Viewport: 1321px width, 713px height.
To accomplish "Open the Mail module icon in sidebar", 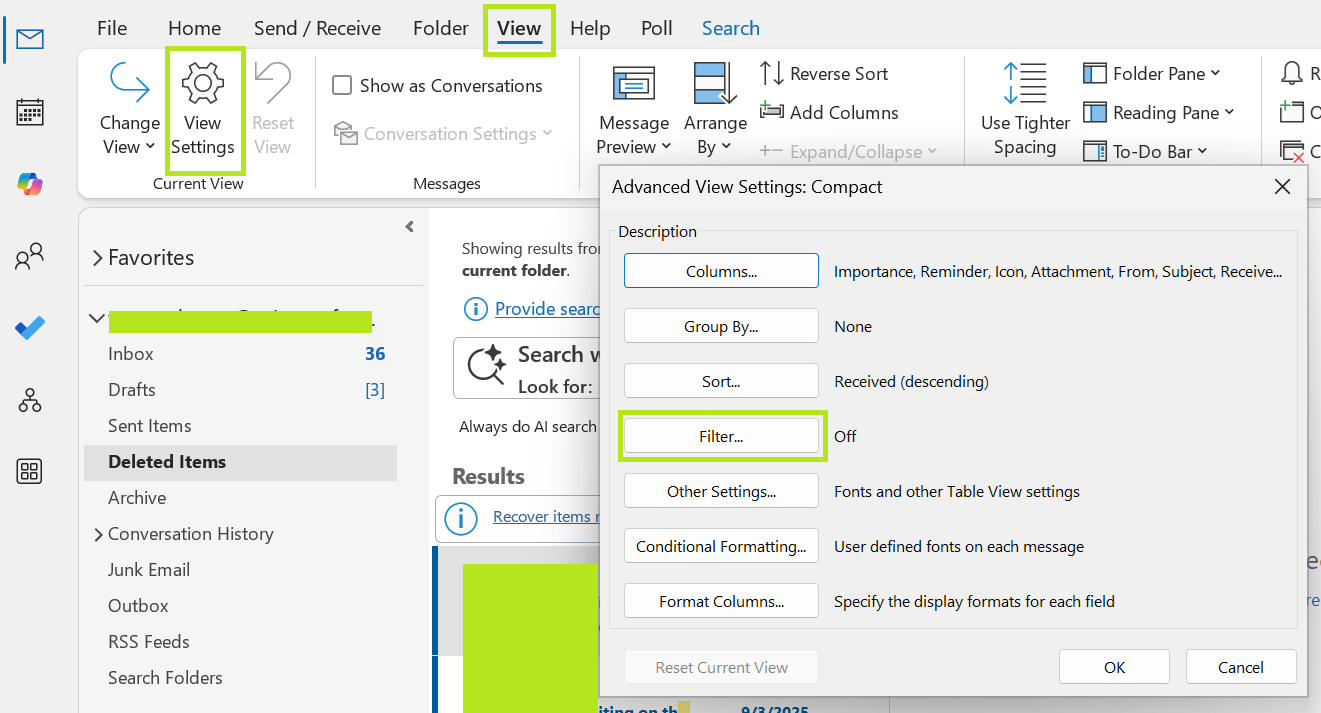I will pos(30,40).
